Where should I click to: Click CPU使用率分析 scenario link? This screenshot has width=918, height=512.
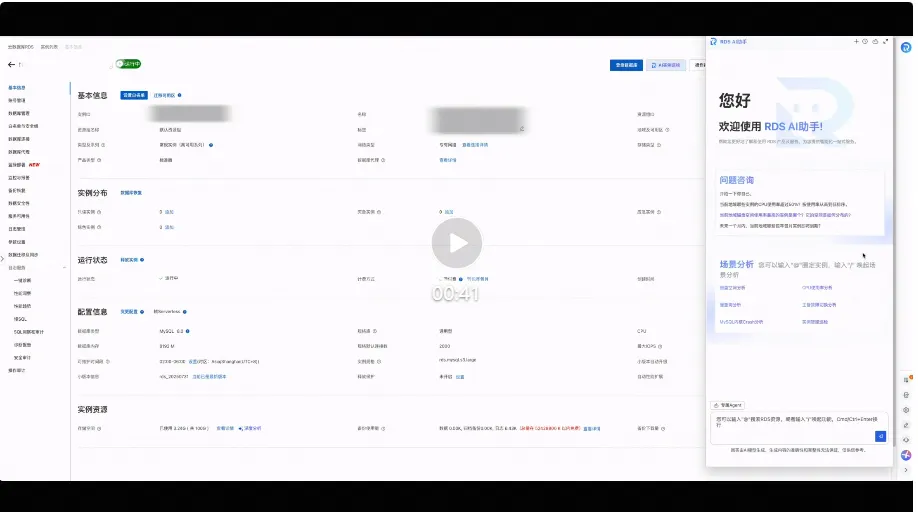[x=817, y=288]
